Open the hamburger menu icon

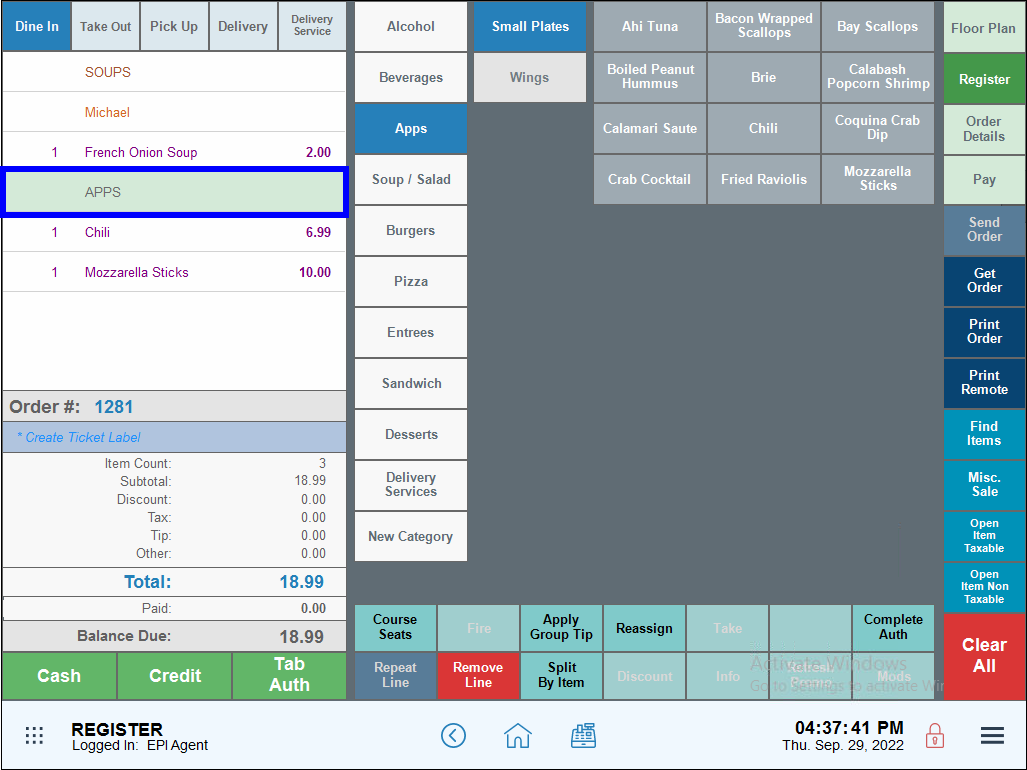tap(992, 735)
